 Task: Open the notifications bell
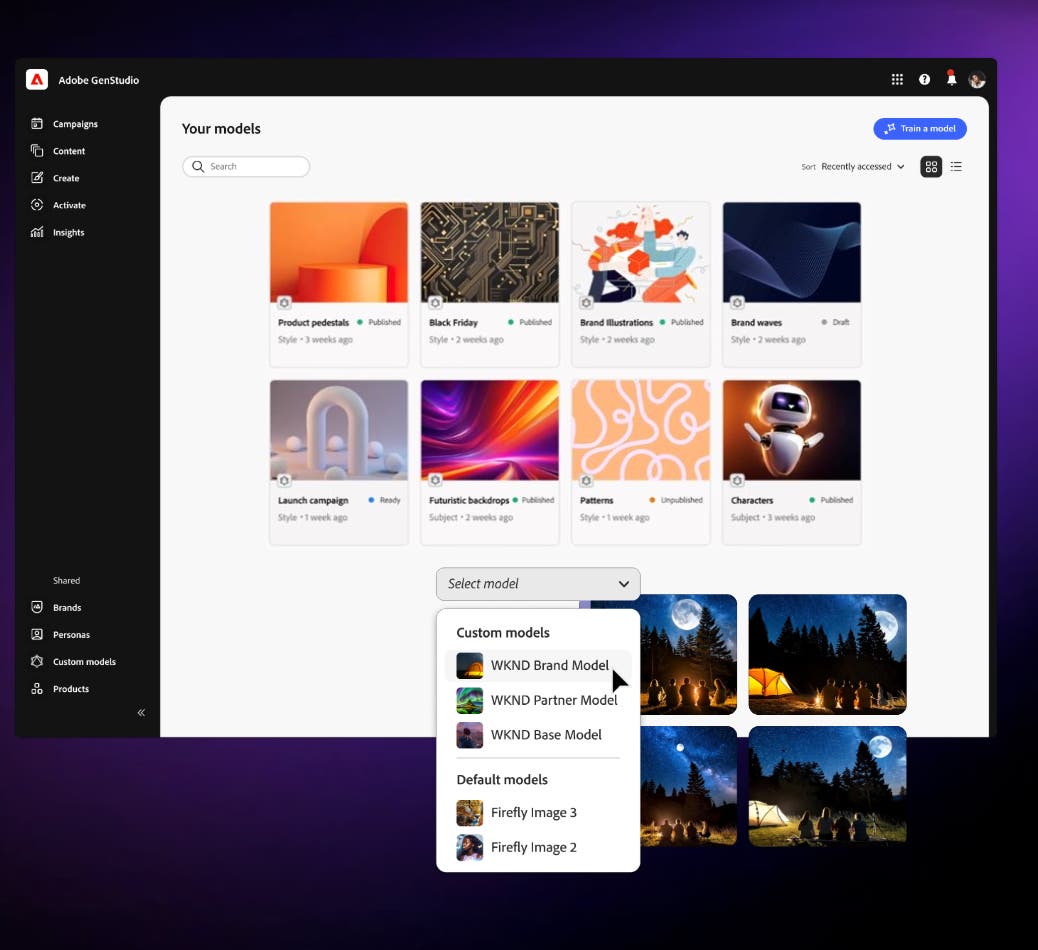click(951, 78)
